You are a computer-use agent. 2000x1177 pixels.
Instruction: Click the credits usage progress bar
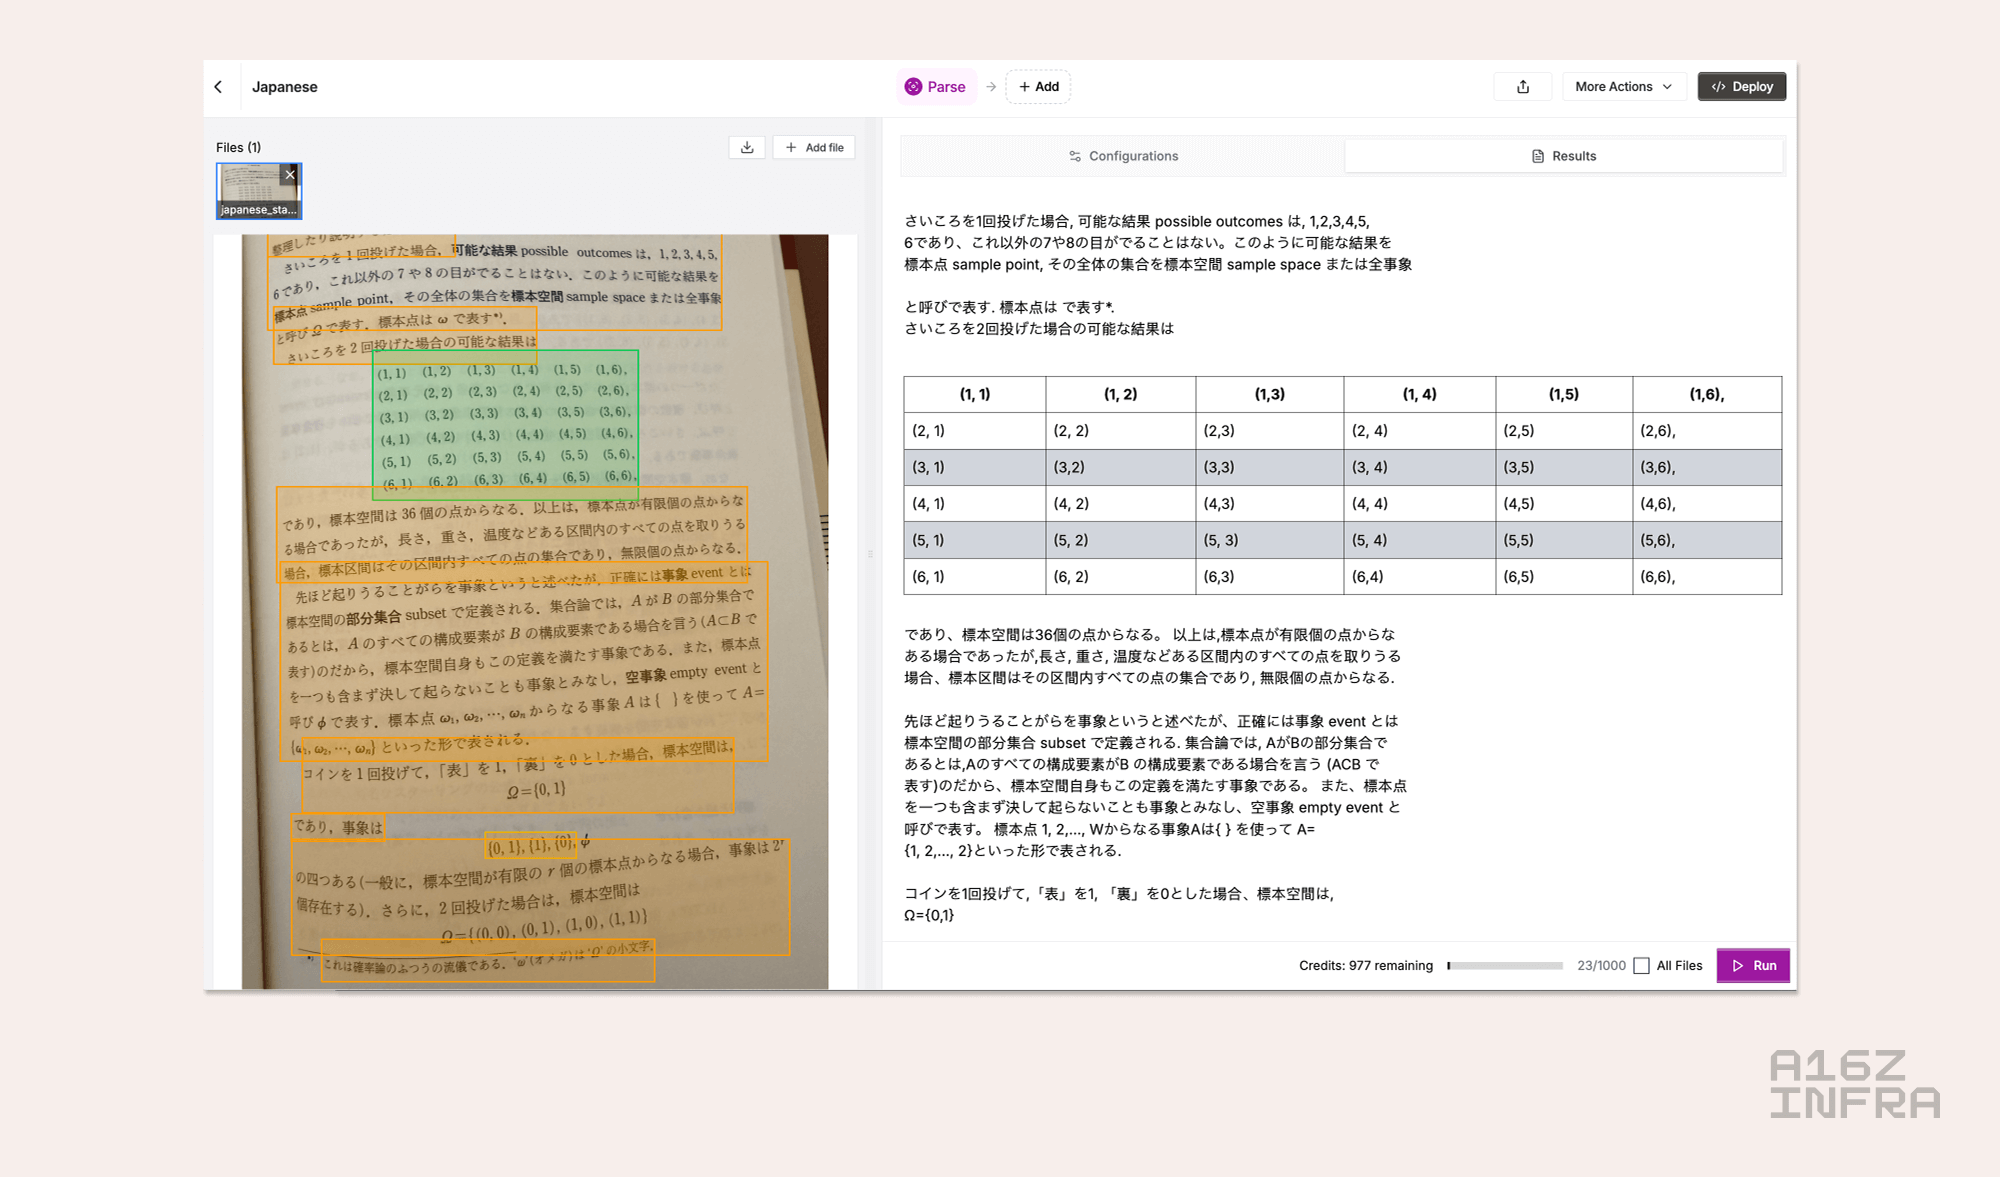tap(1504, 965)
